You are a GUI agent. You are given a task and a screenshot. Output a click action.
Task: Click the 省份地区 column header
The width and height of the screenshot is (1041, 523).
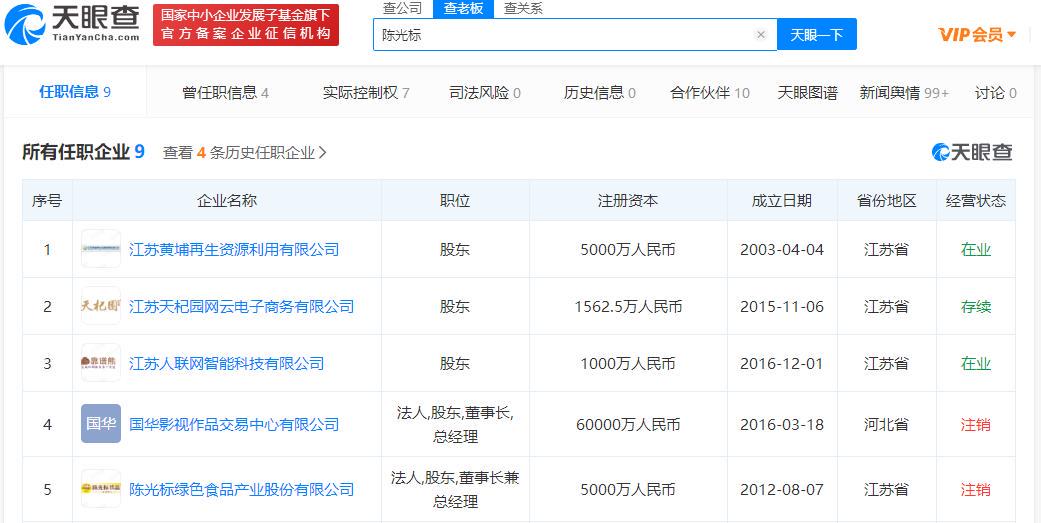[x=886, y=200]
